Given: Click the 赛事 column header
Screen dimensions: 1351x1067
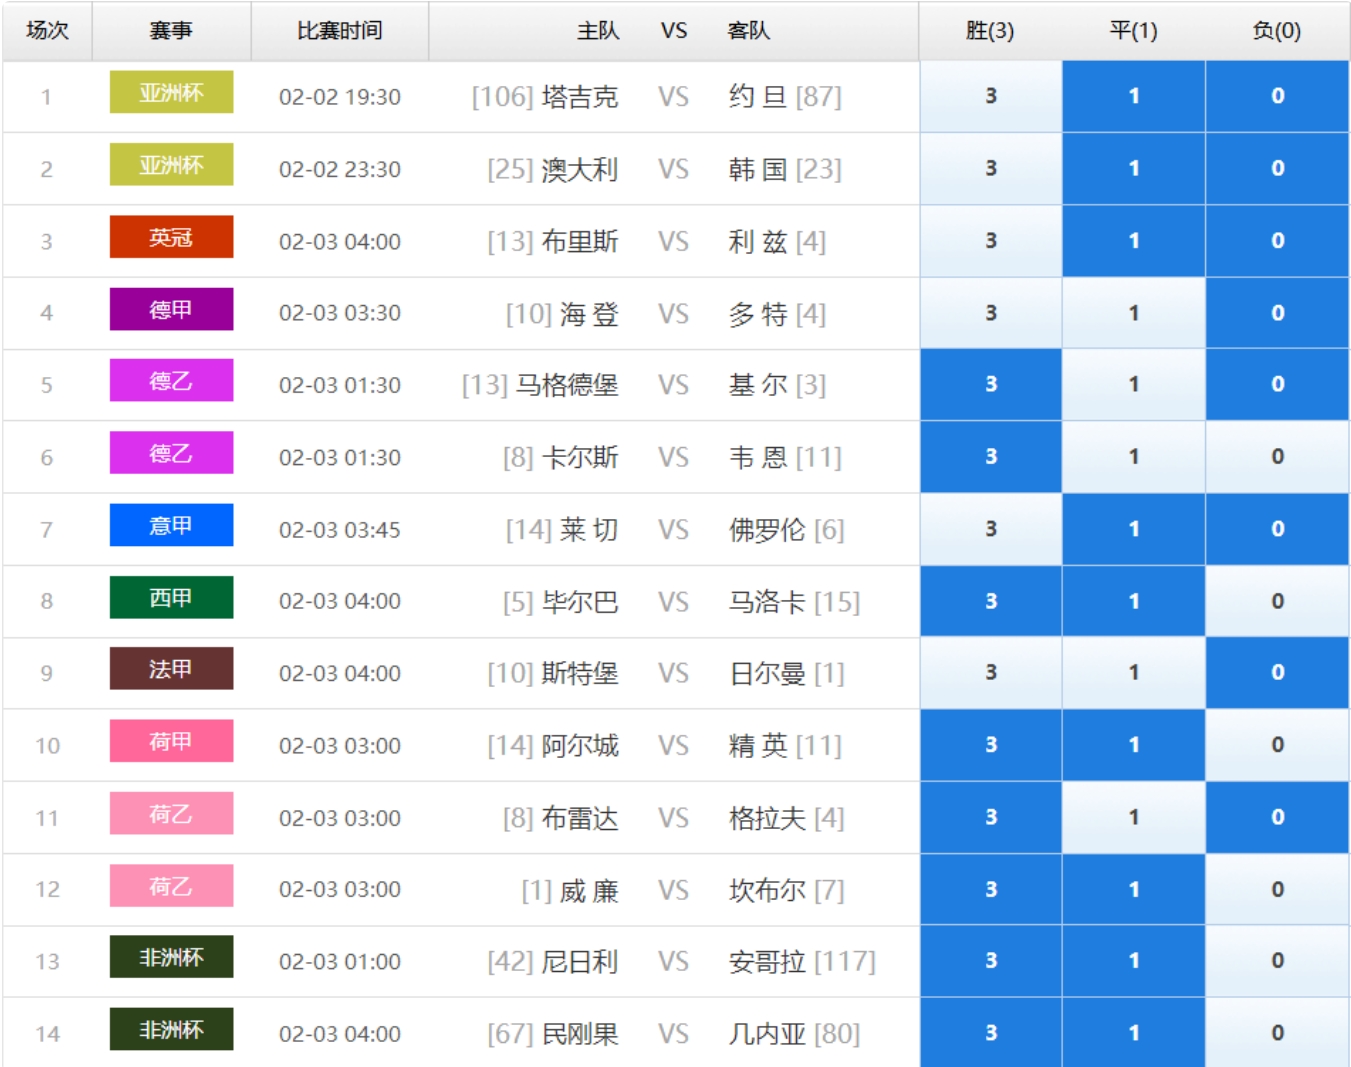Looking at the screenshot, I should 171,31.
